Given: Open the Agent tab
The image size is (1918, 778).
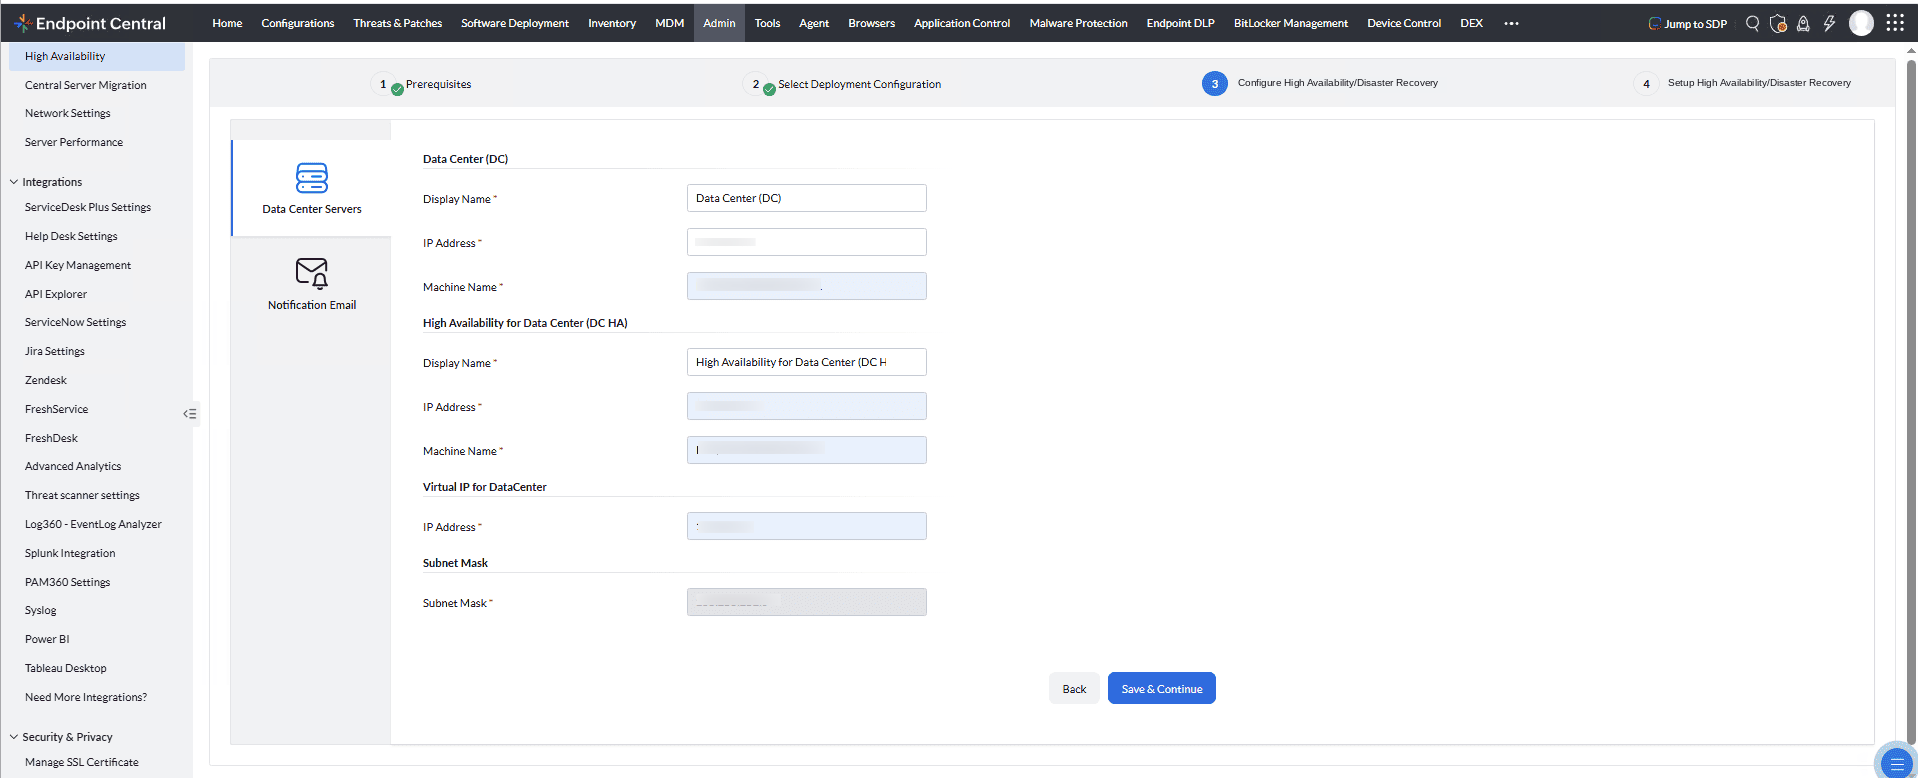Looking at the screenshot, I should 814,23.
